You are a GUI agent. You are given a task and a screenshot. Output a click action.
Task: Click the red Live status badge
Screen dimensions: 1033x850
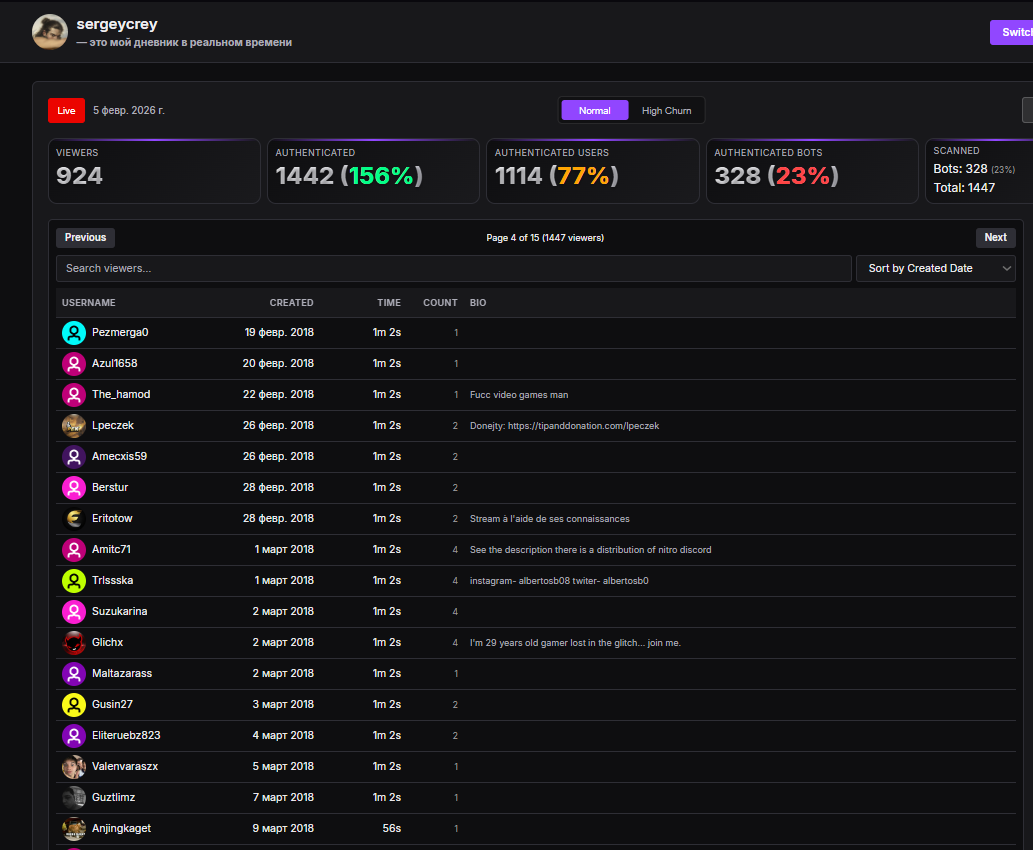[x=66, y=111]
